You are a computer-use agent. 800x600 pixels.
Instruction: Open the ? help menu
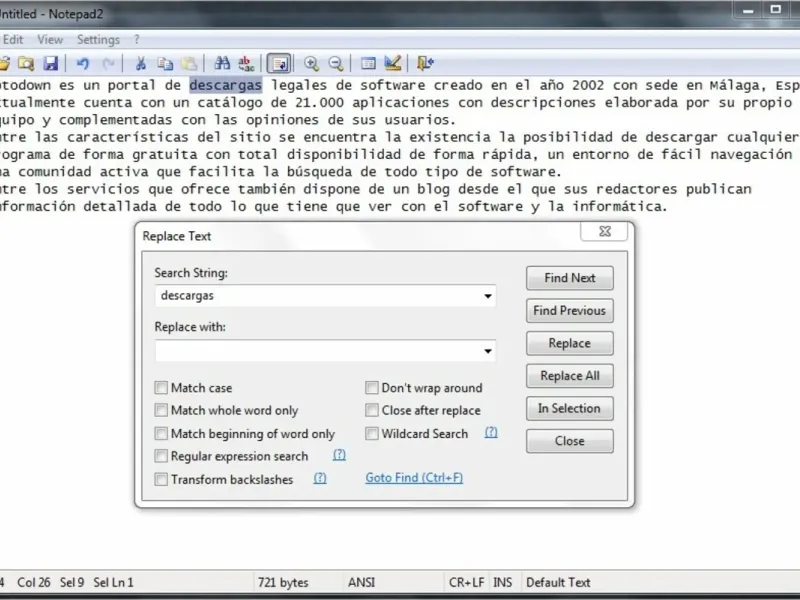point(136,40)
